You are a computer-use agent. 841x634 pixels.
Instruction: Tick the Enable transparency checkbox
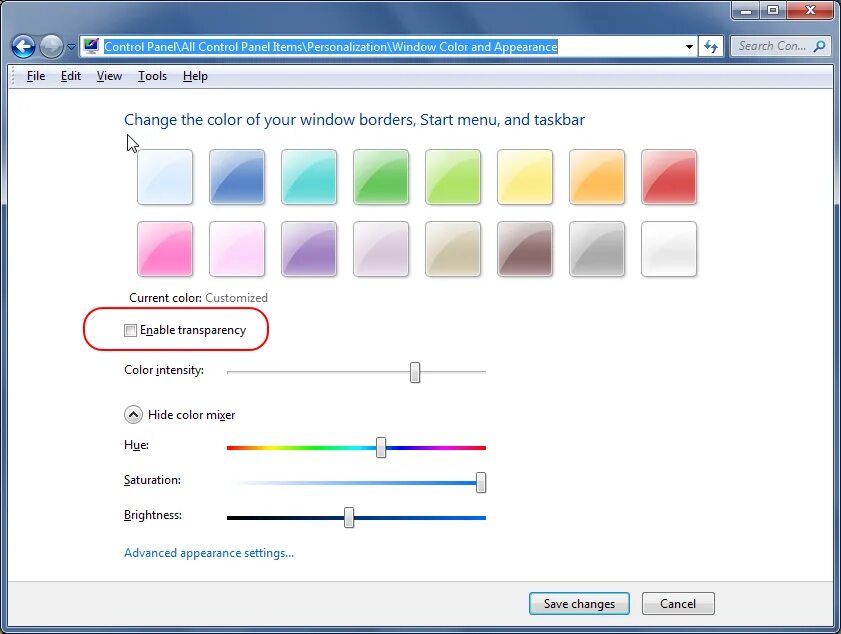tap(130, 330)
